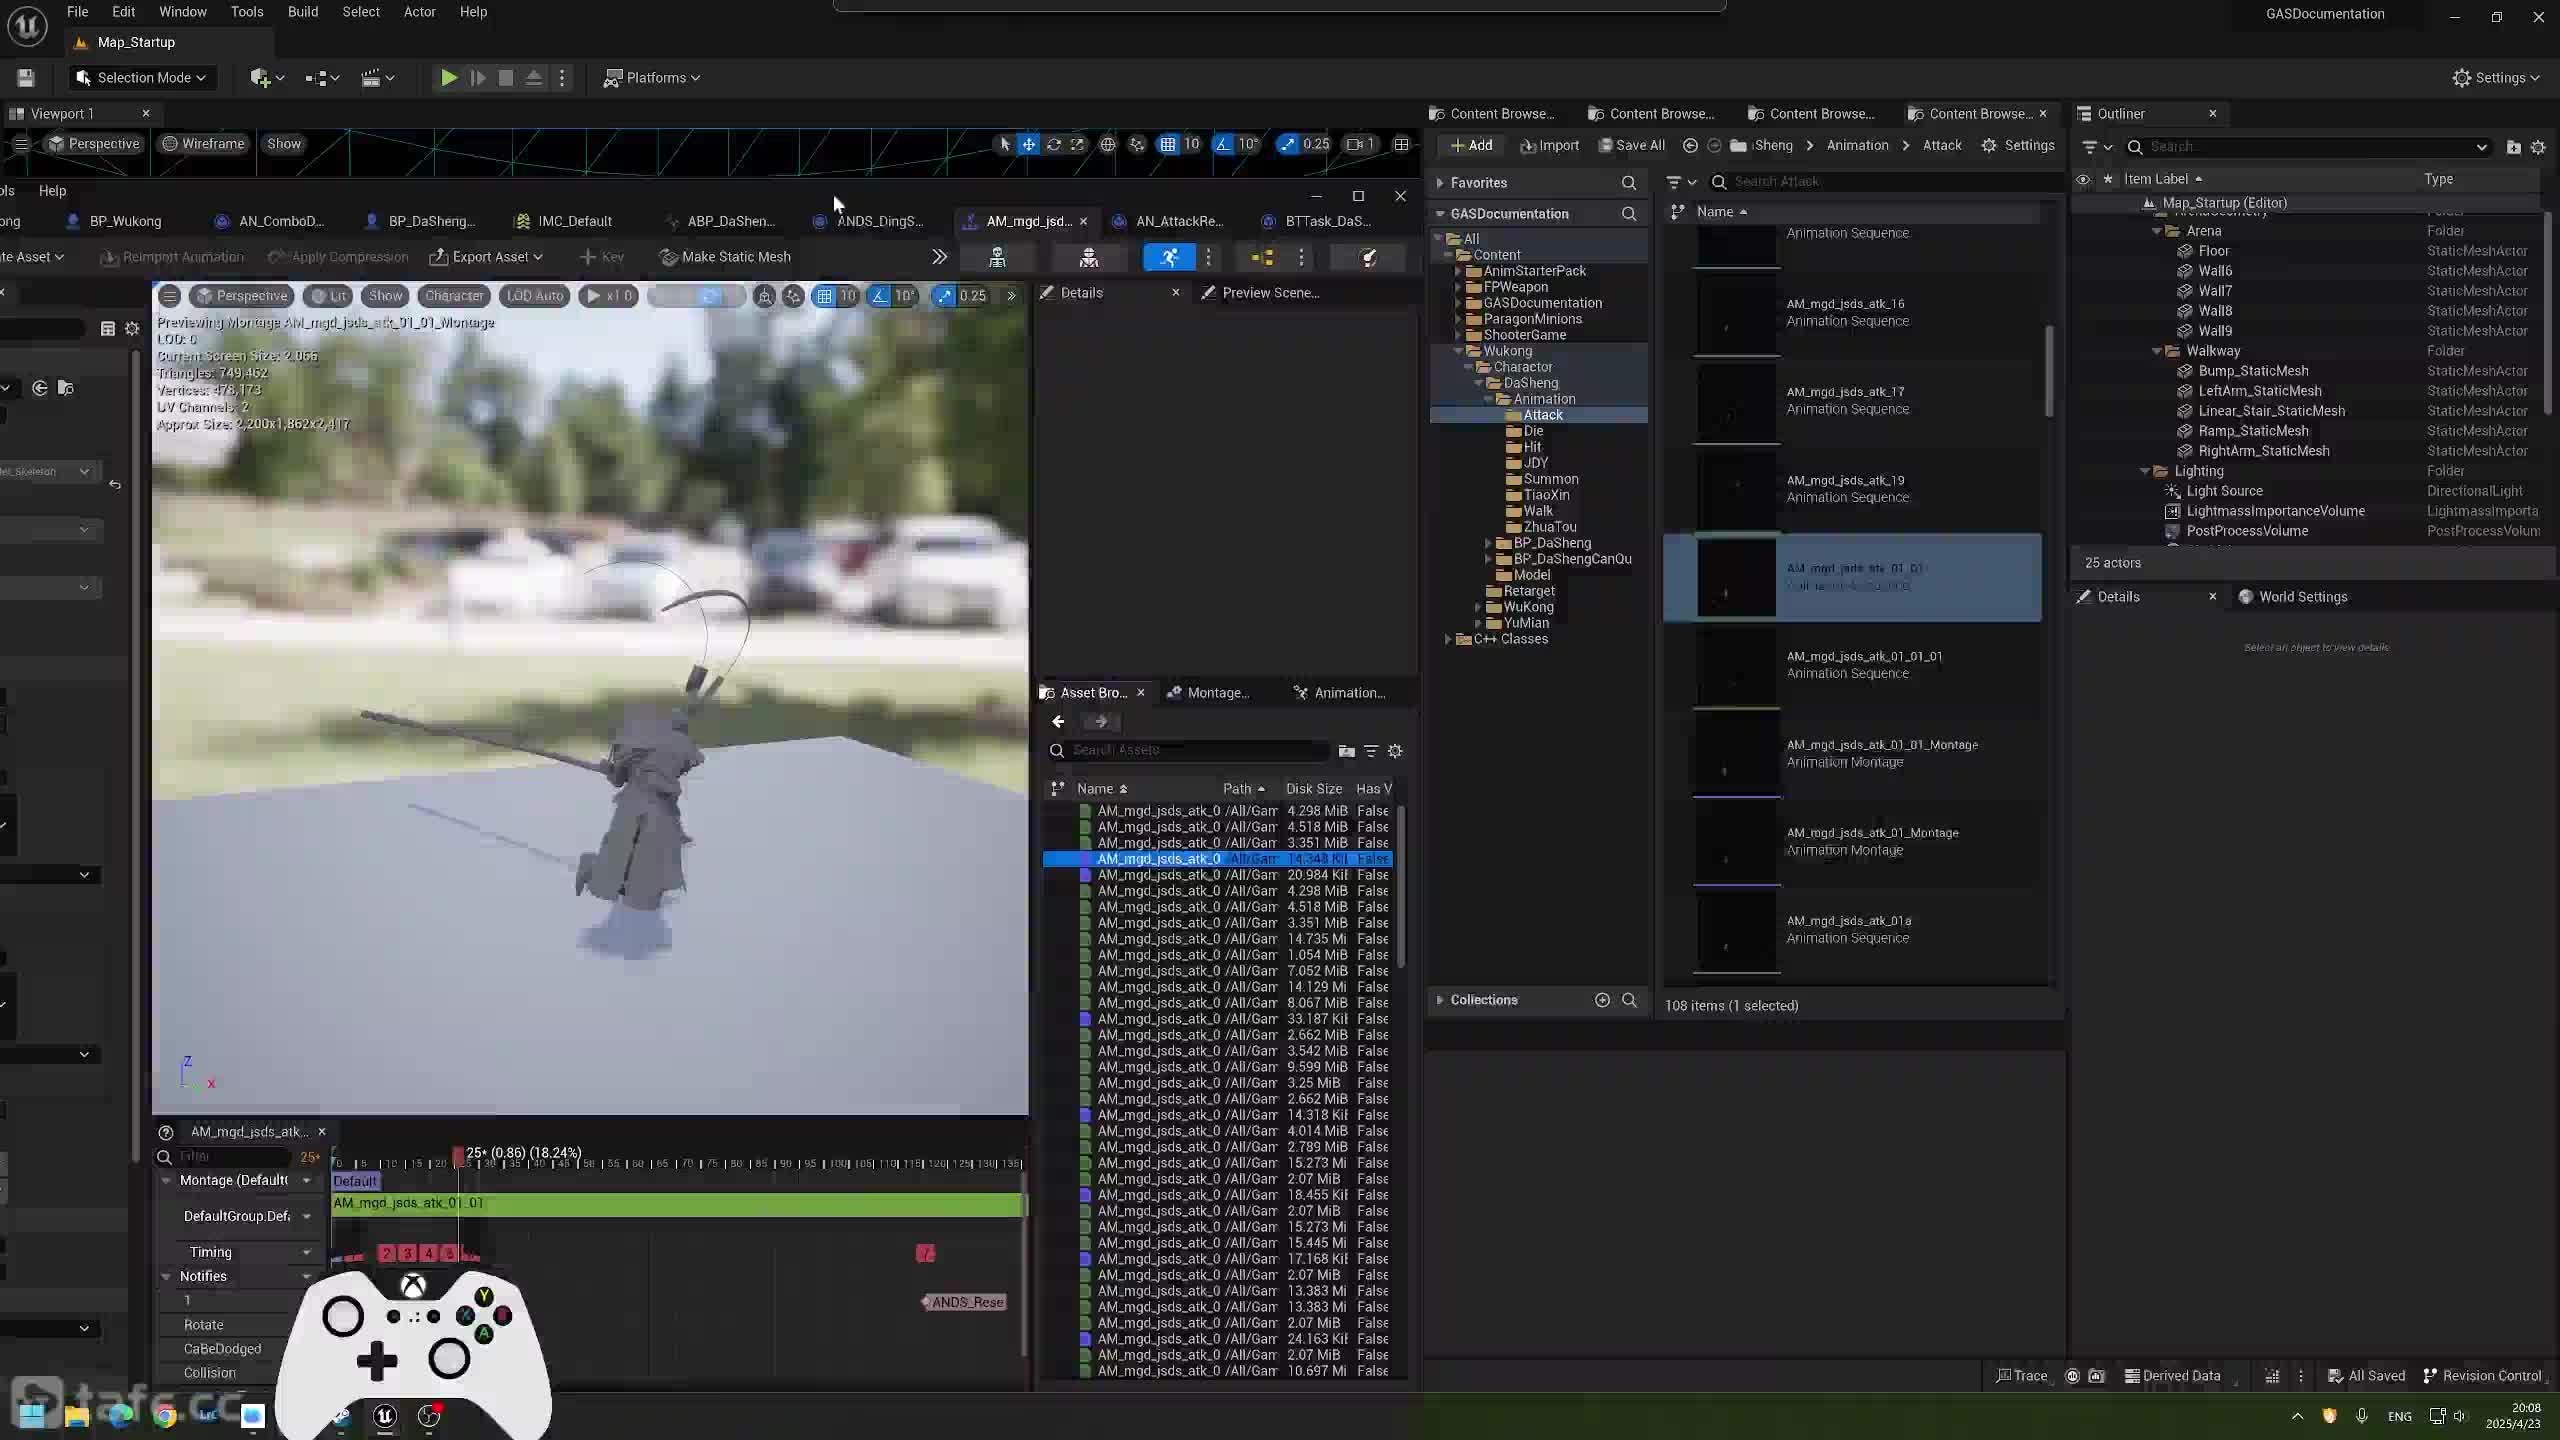The height and width of the screenshot is (1440, 2560).
Task: Select the Default montage section marker
Action: tap(355, 1181)
